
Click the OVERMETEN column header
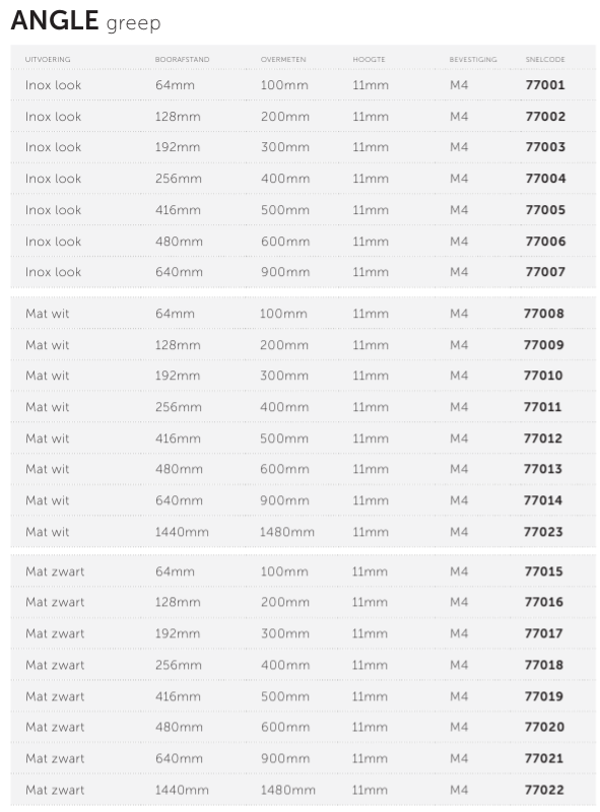(x=282, y=60)
